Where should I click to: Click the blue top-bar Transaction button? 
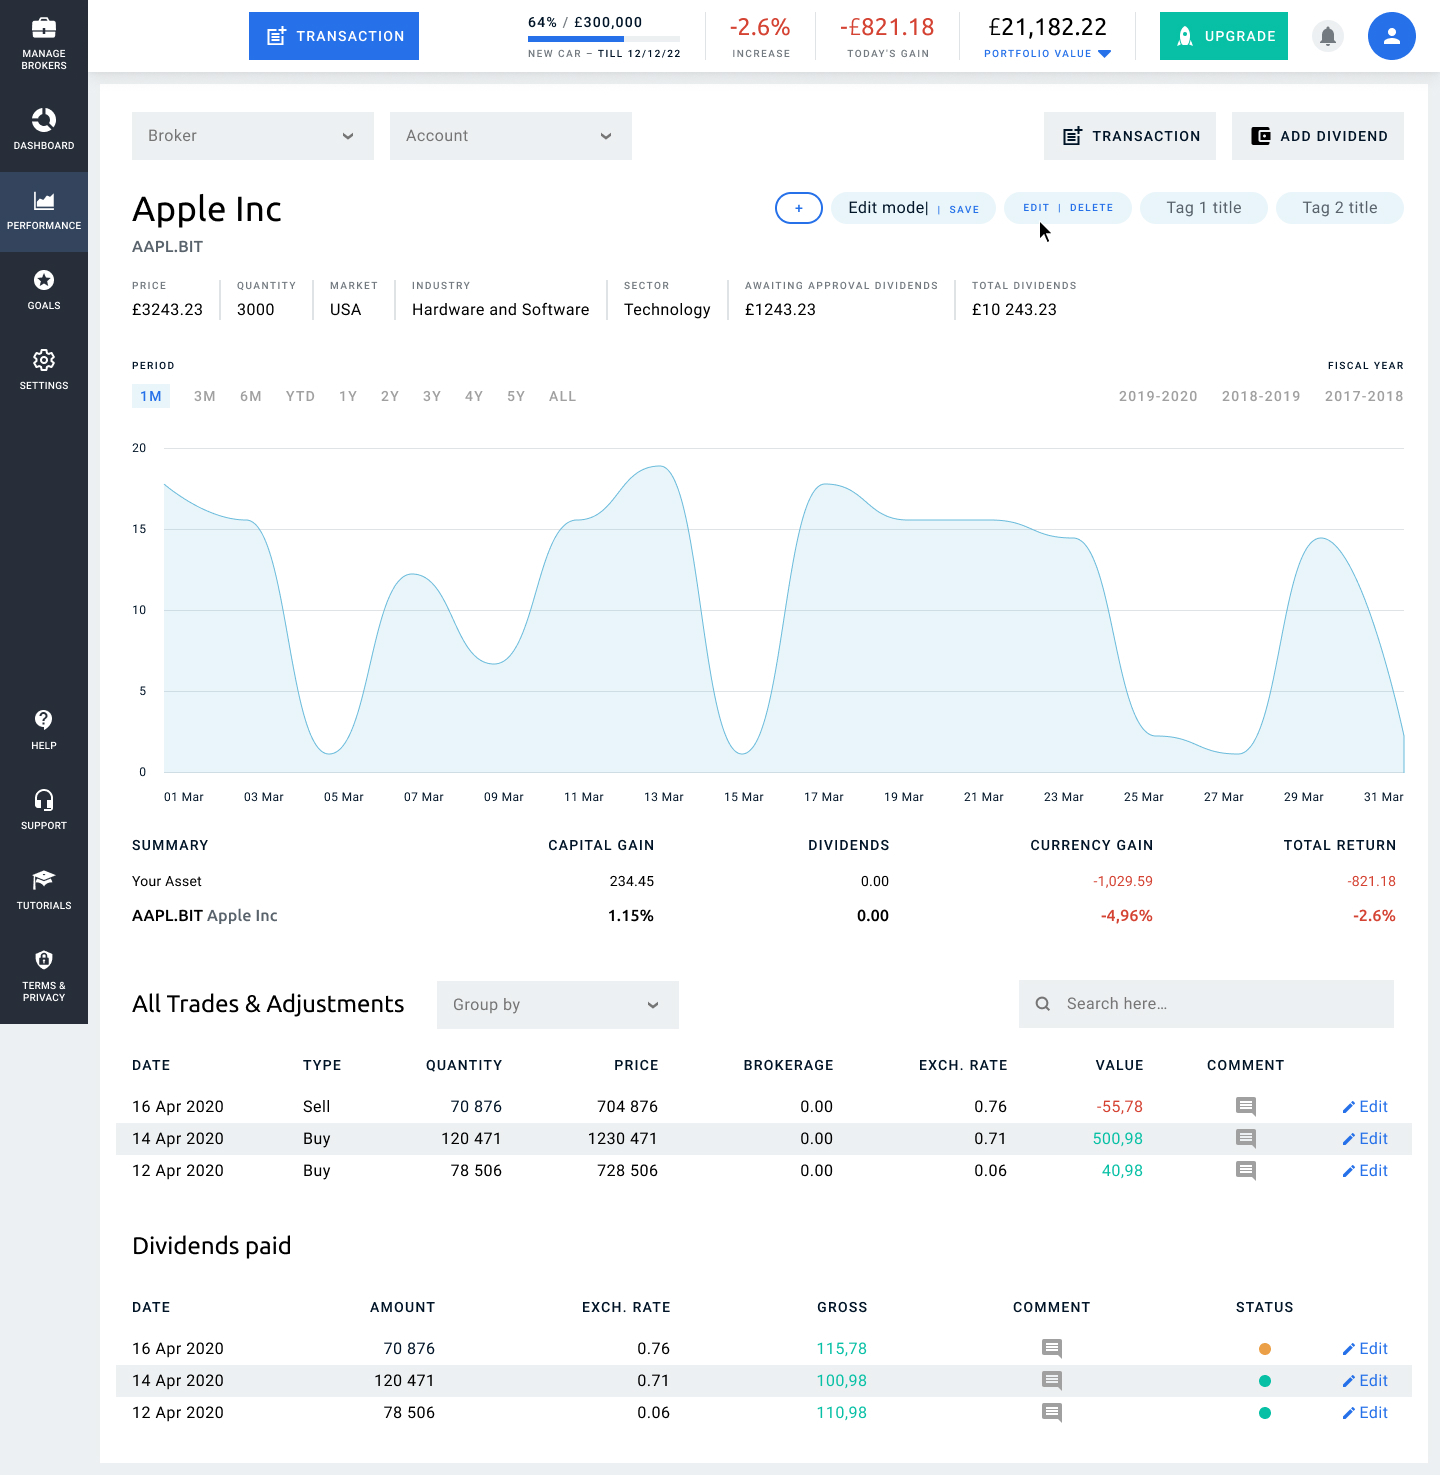click(x=334, y=36)
